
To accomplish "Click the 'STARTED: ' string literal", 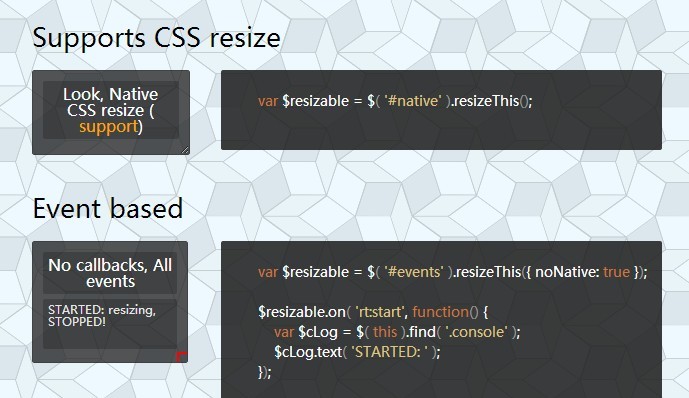I will tap(389, 352).
